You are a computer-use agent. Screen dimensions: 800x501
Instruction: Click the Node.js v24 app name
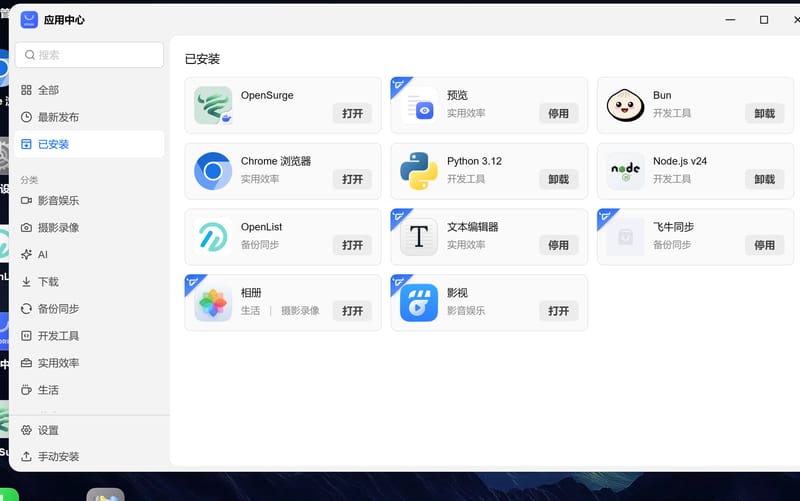[680, 161]
